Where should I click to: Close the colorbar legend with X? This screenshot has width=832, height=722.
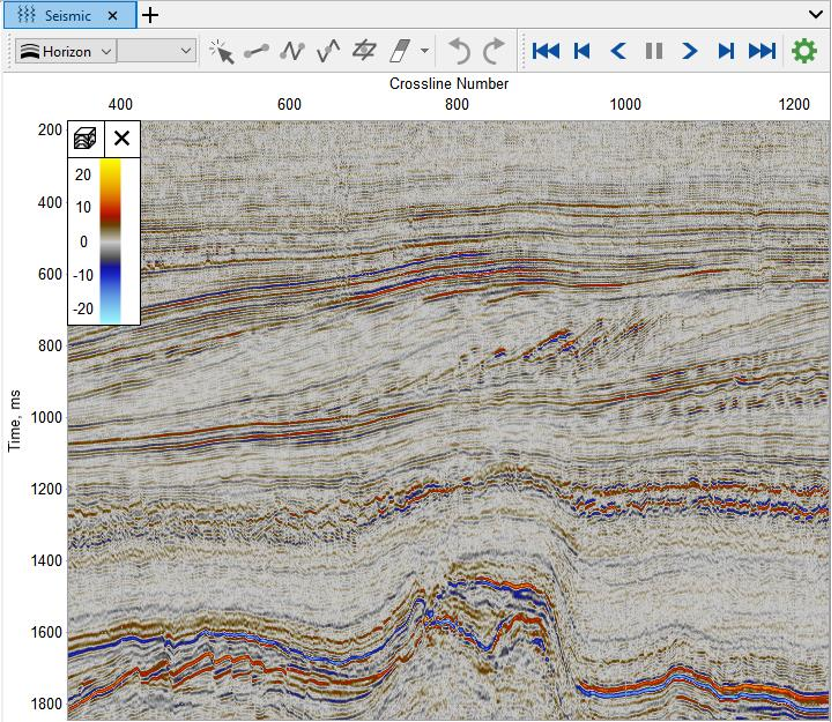[x=122, y=139]
